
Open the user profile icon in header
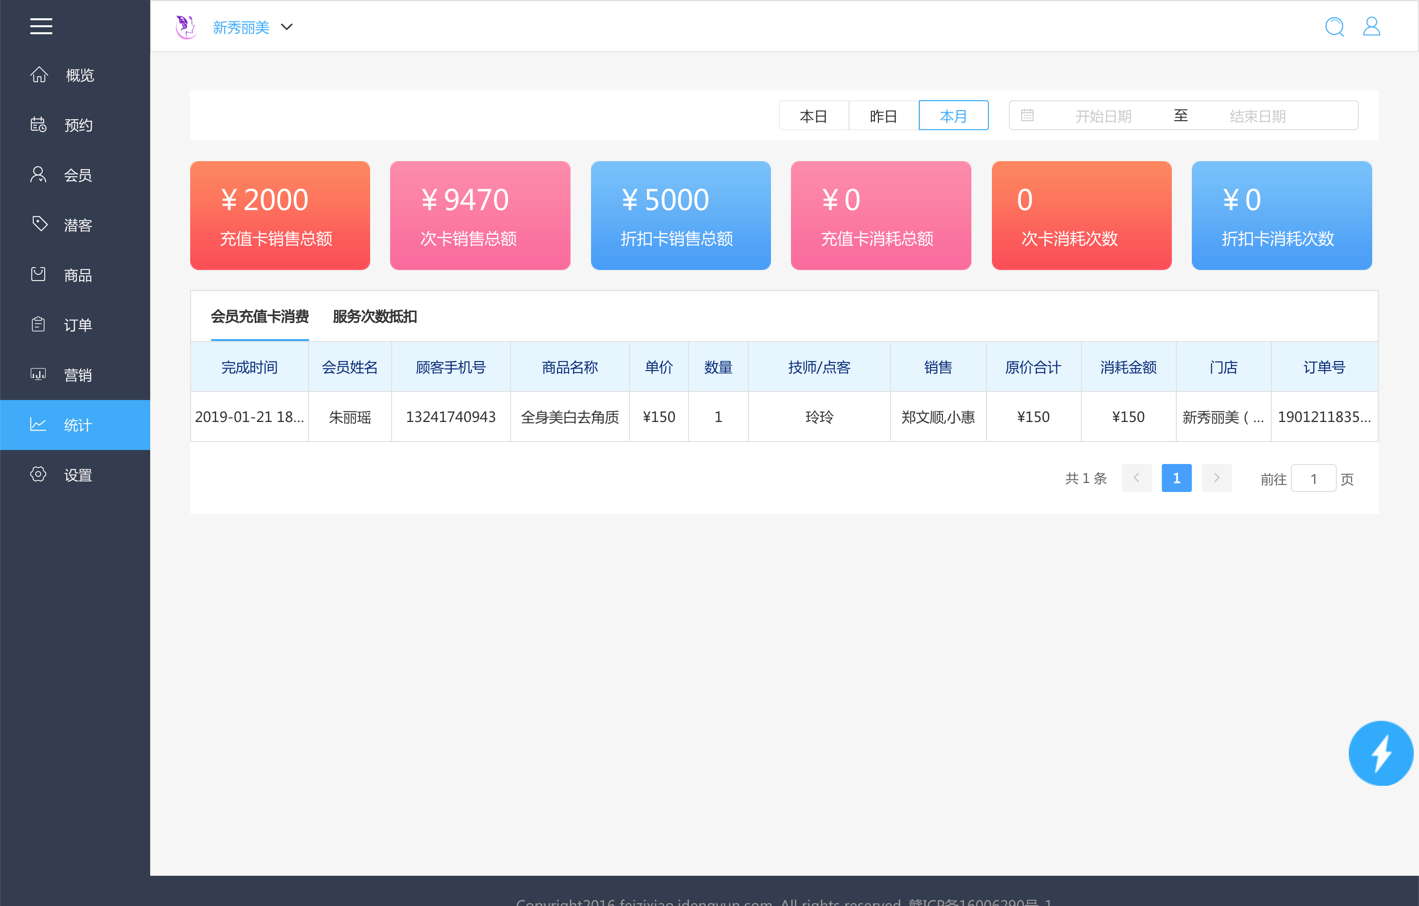1372,26
